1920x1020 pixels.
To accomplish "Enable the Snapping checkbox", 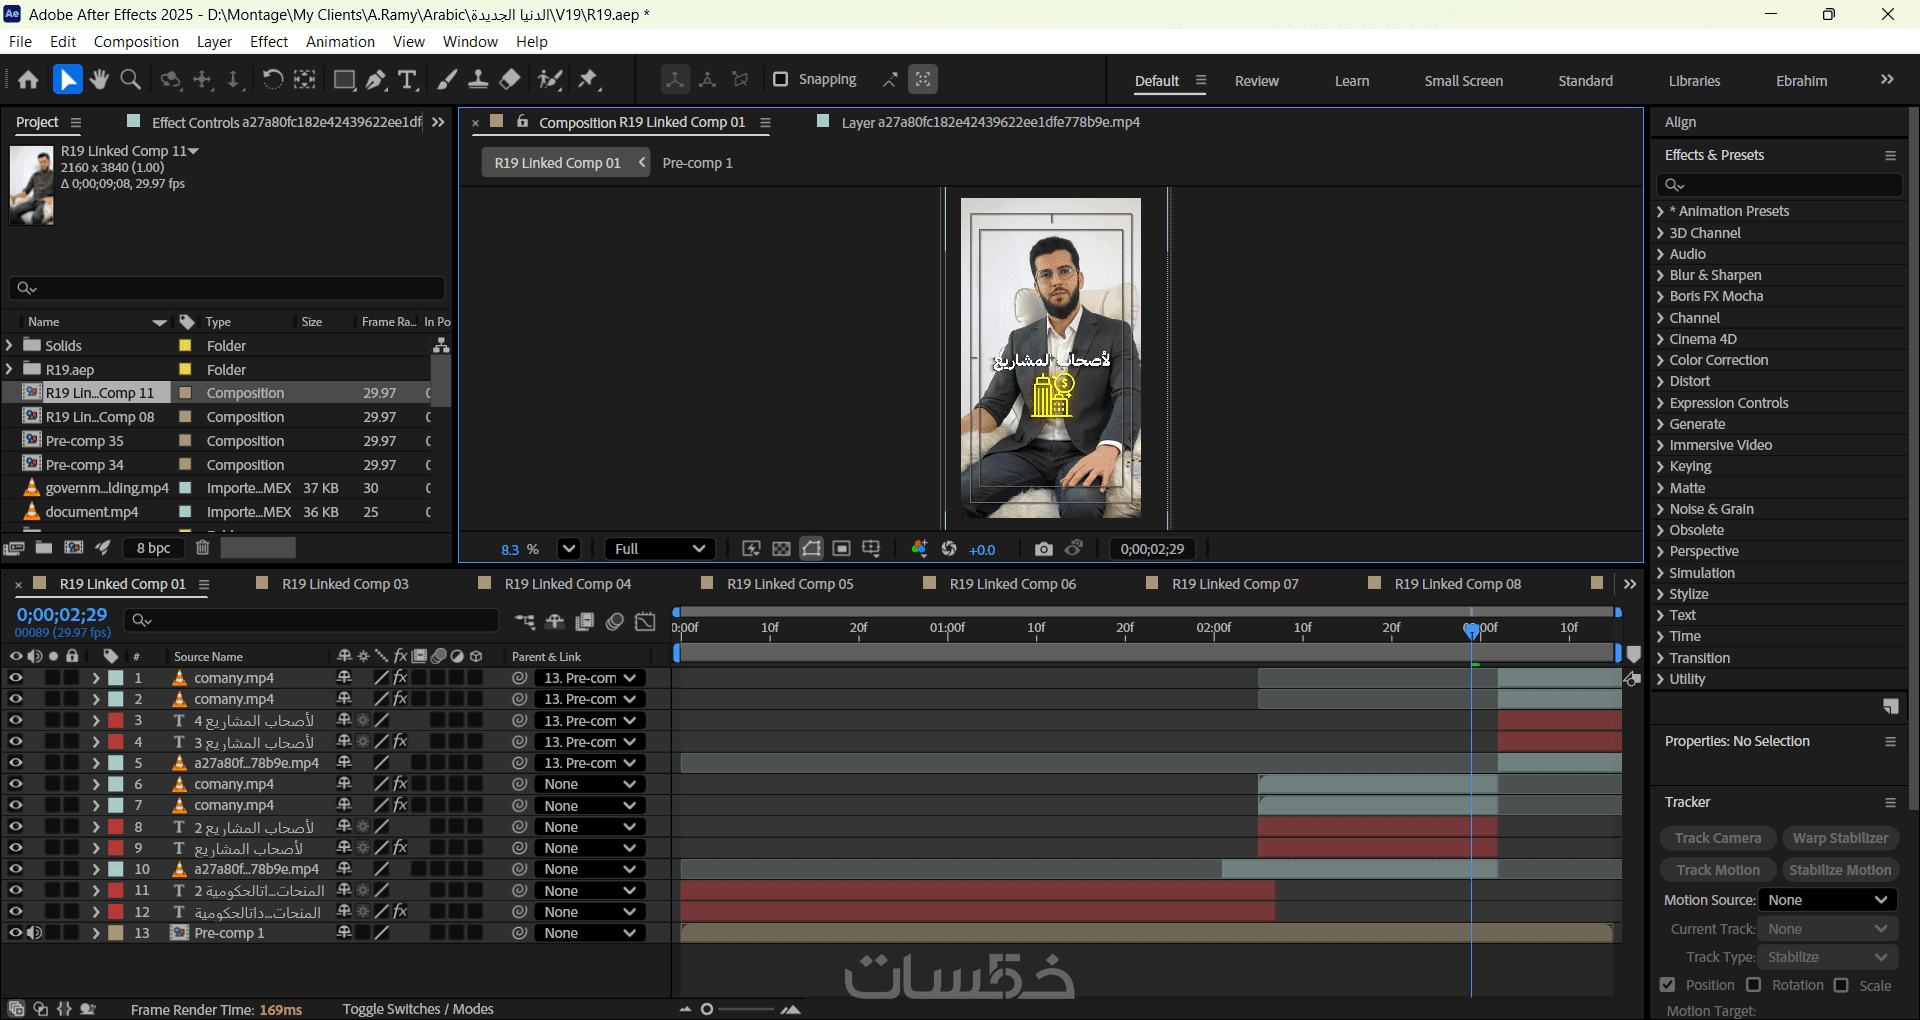I will tap(781, 80).
